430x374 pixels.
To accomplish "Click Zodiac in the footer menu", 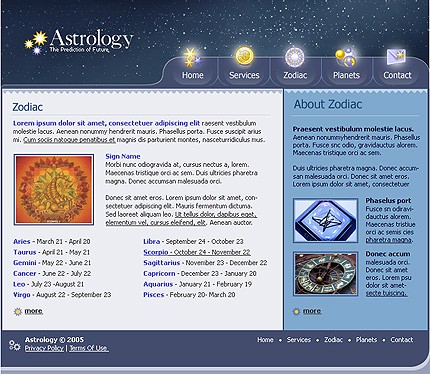I will click(x=333, y=340).
